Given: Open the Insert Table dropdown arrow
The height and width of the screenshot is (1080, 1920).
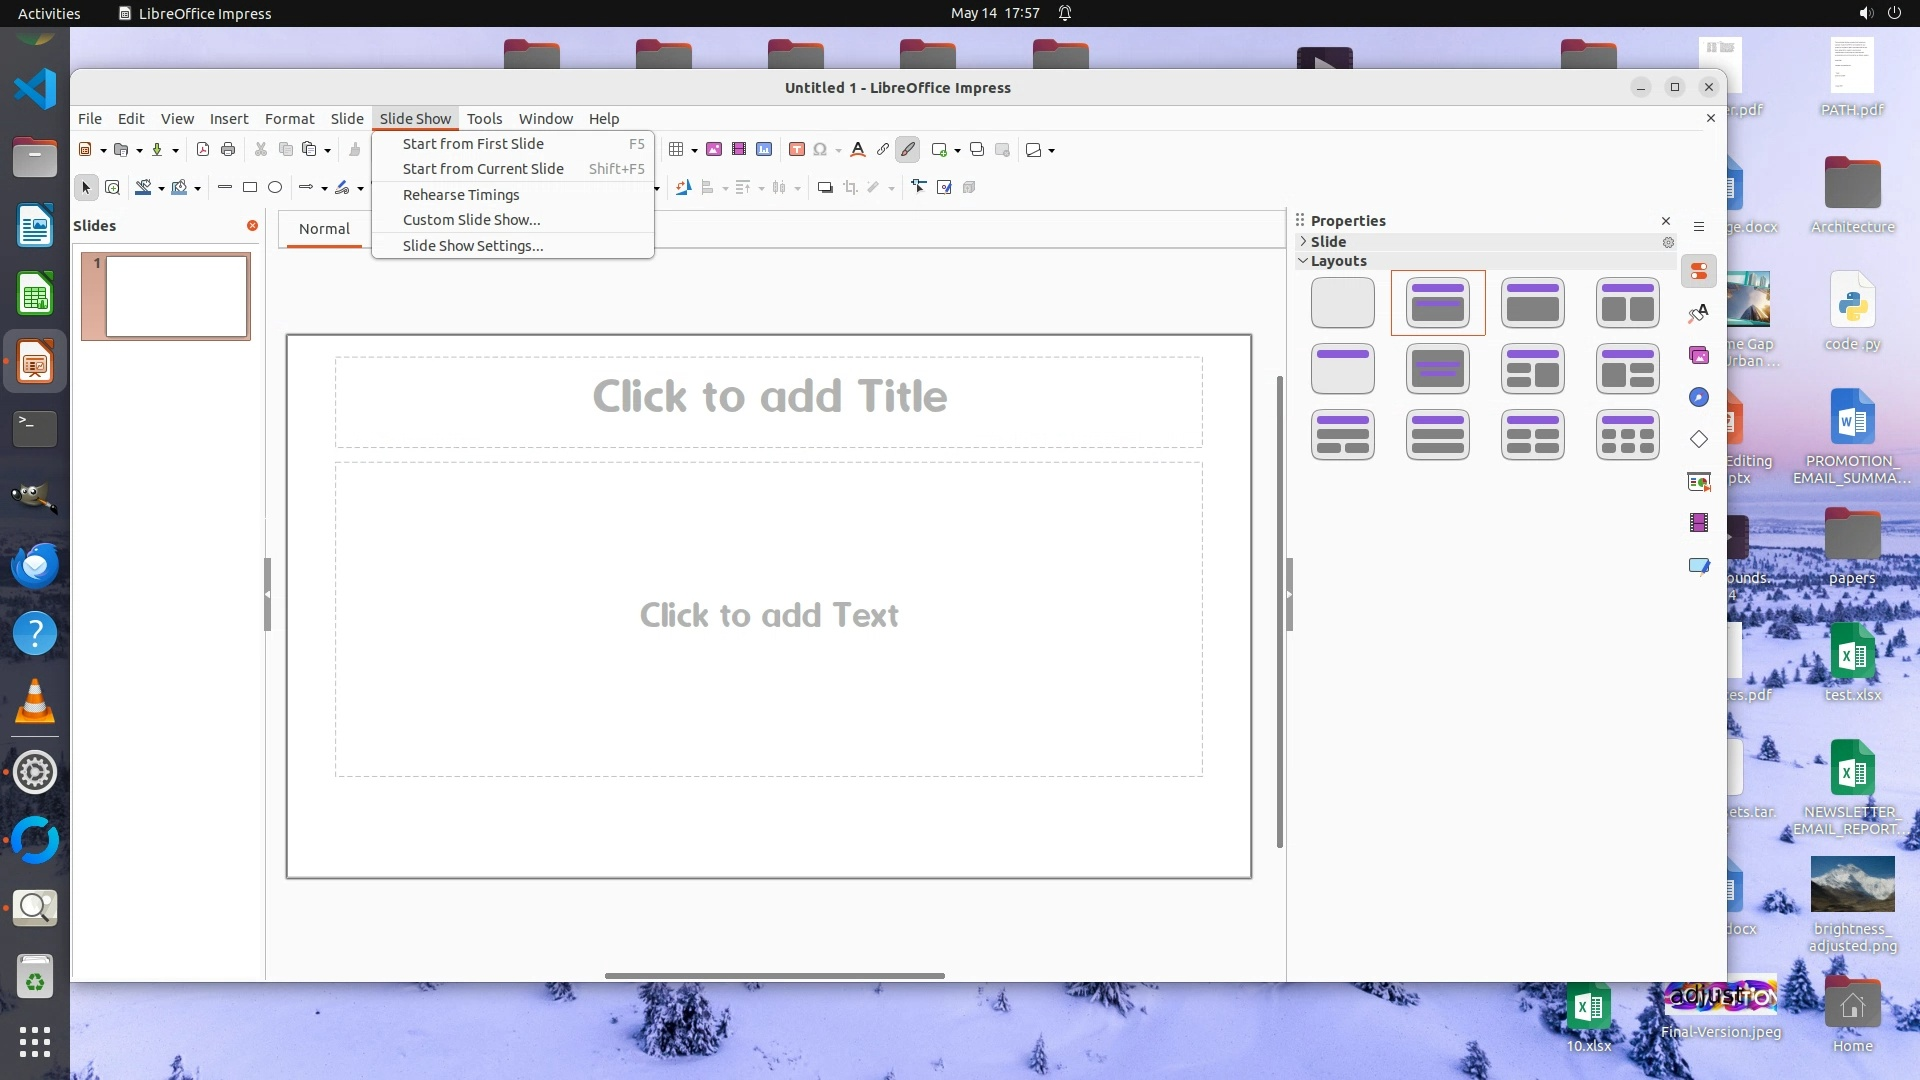Looking at the screenshot, I should coord(694,151).
